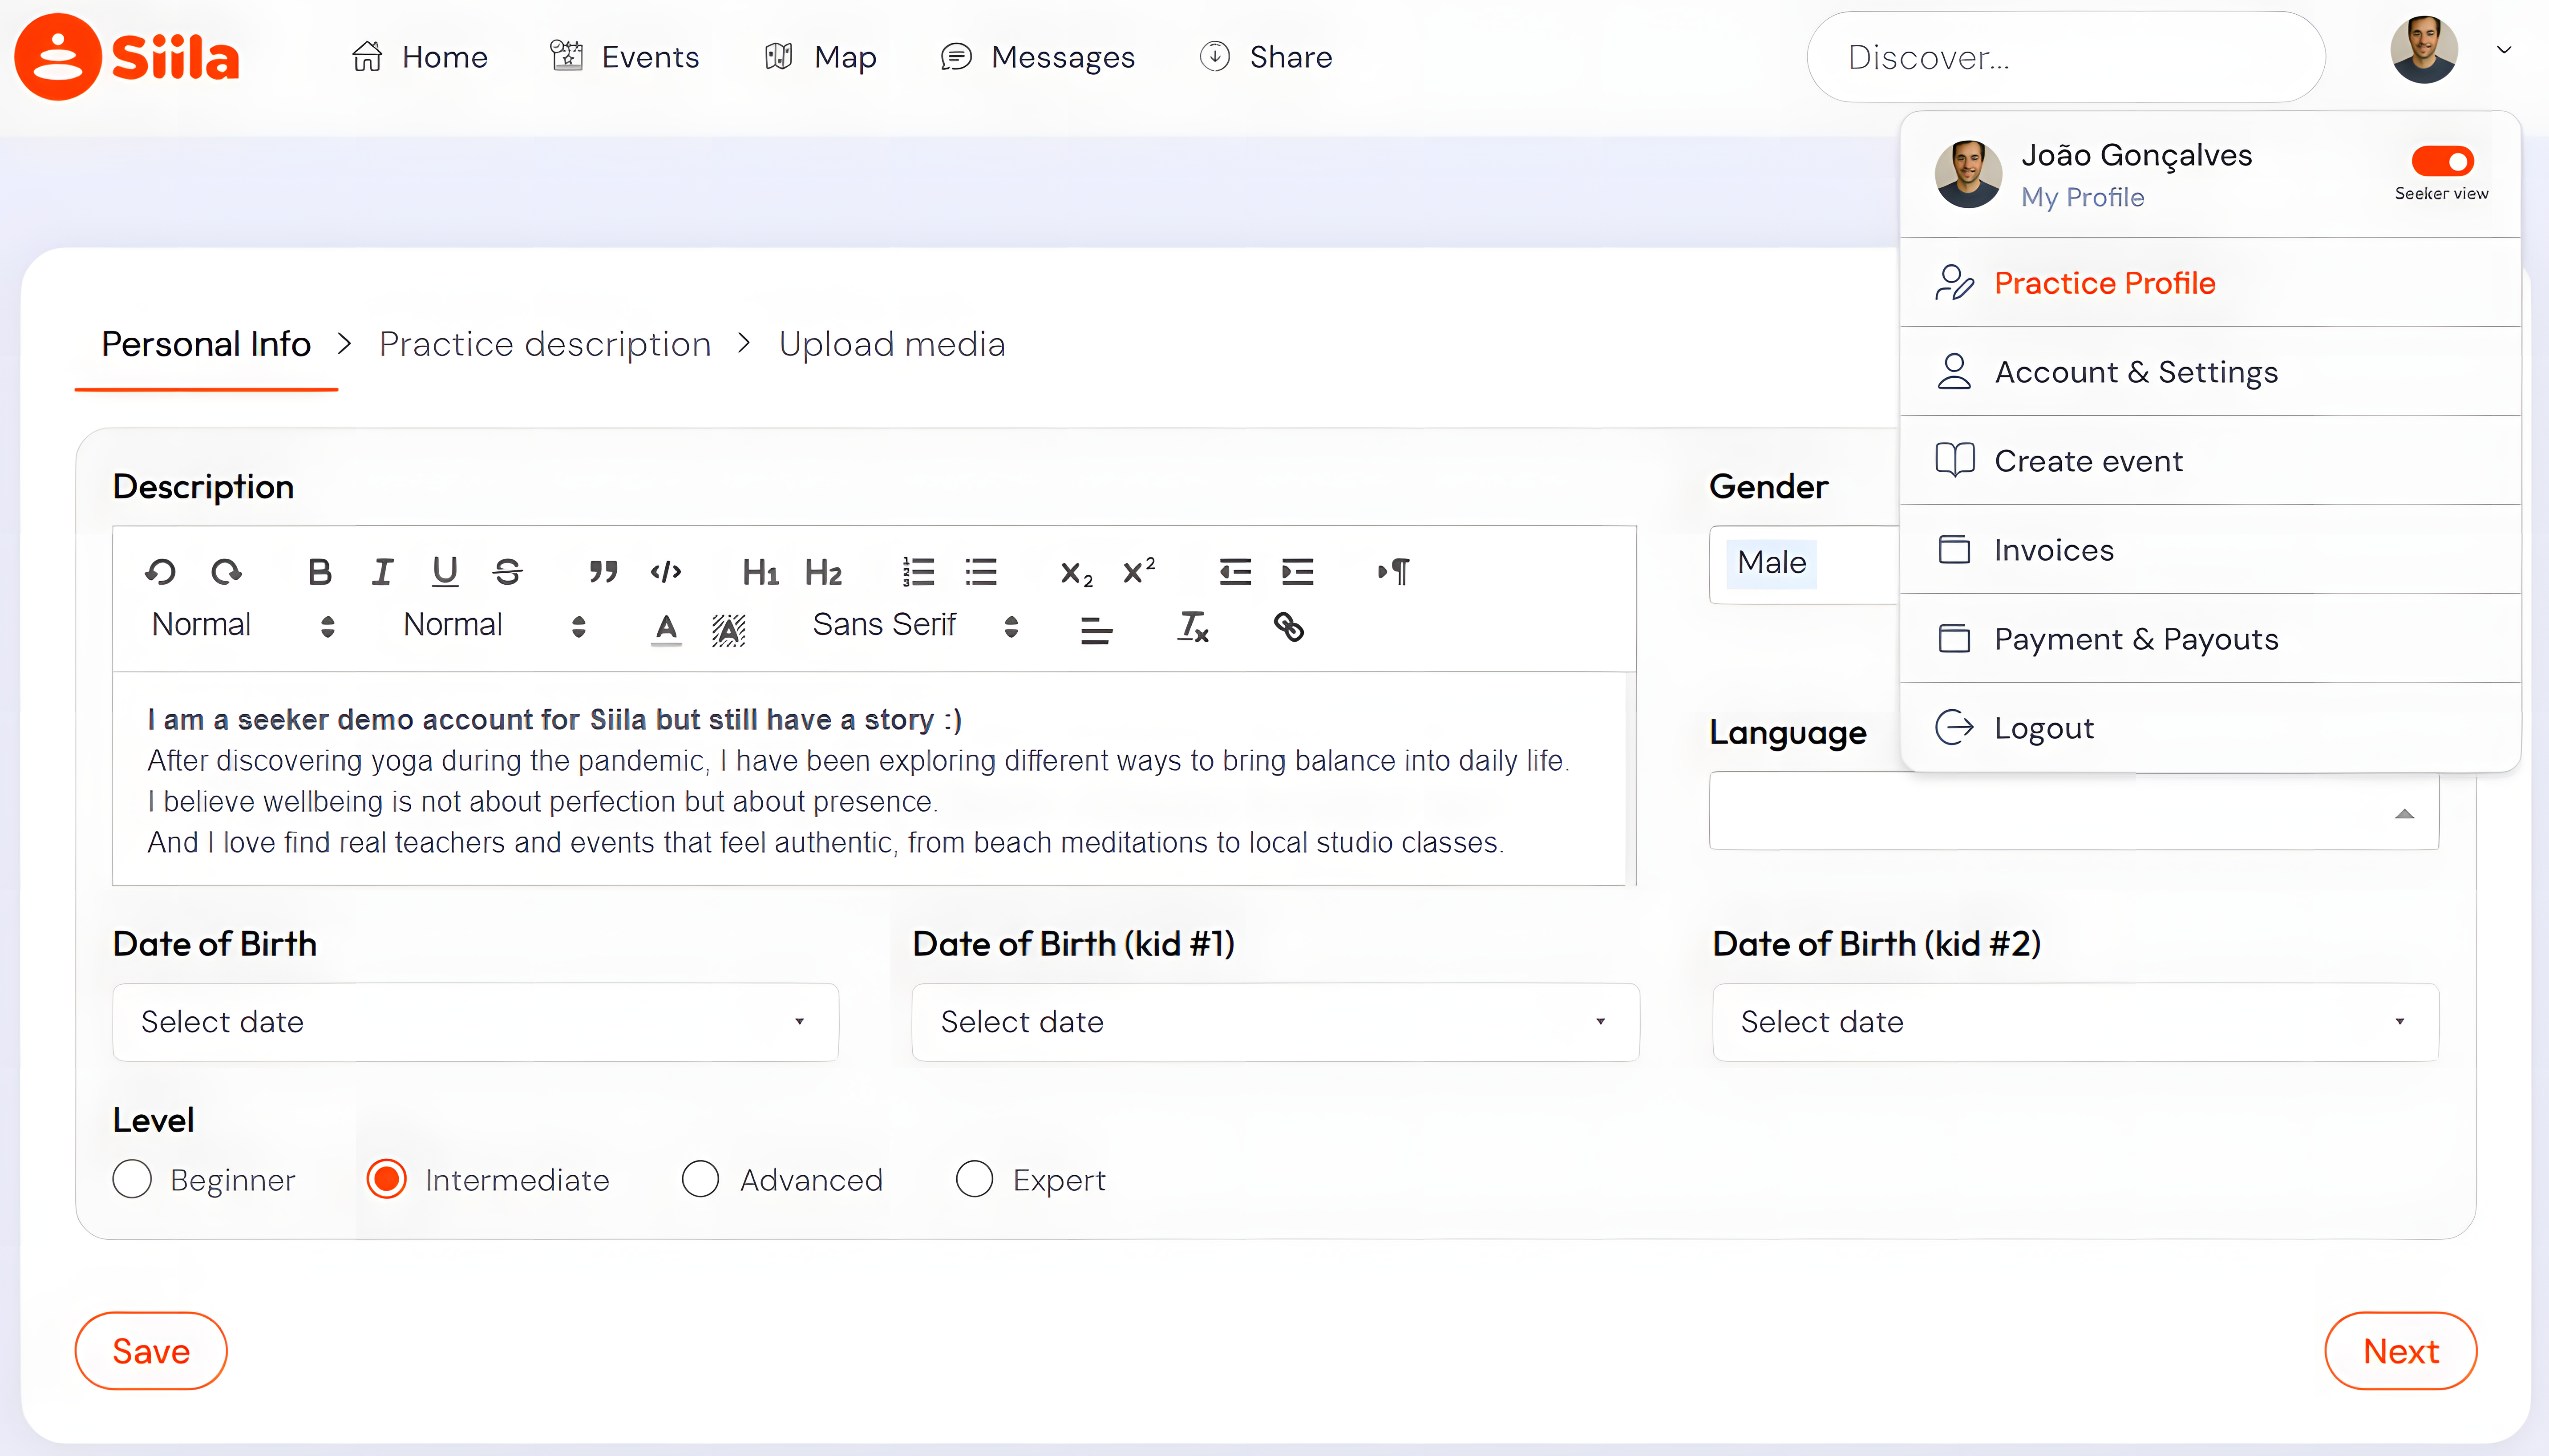2549x1456 pixels.
Task: Click the undo icon in editor toolbar
Action: [x=160, y=572]
